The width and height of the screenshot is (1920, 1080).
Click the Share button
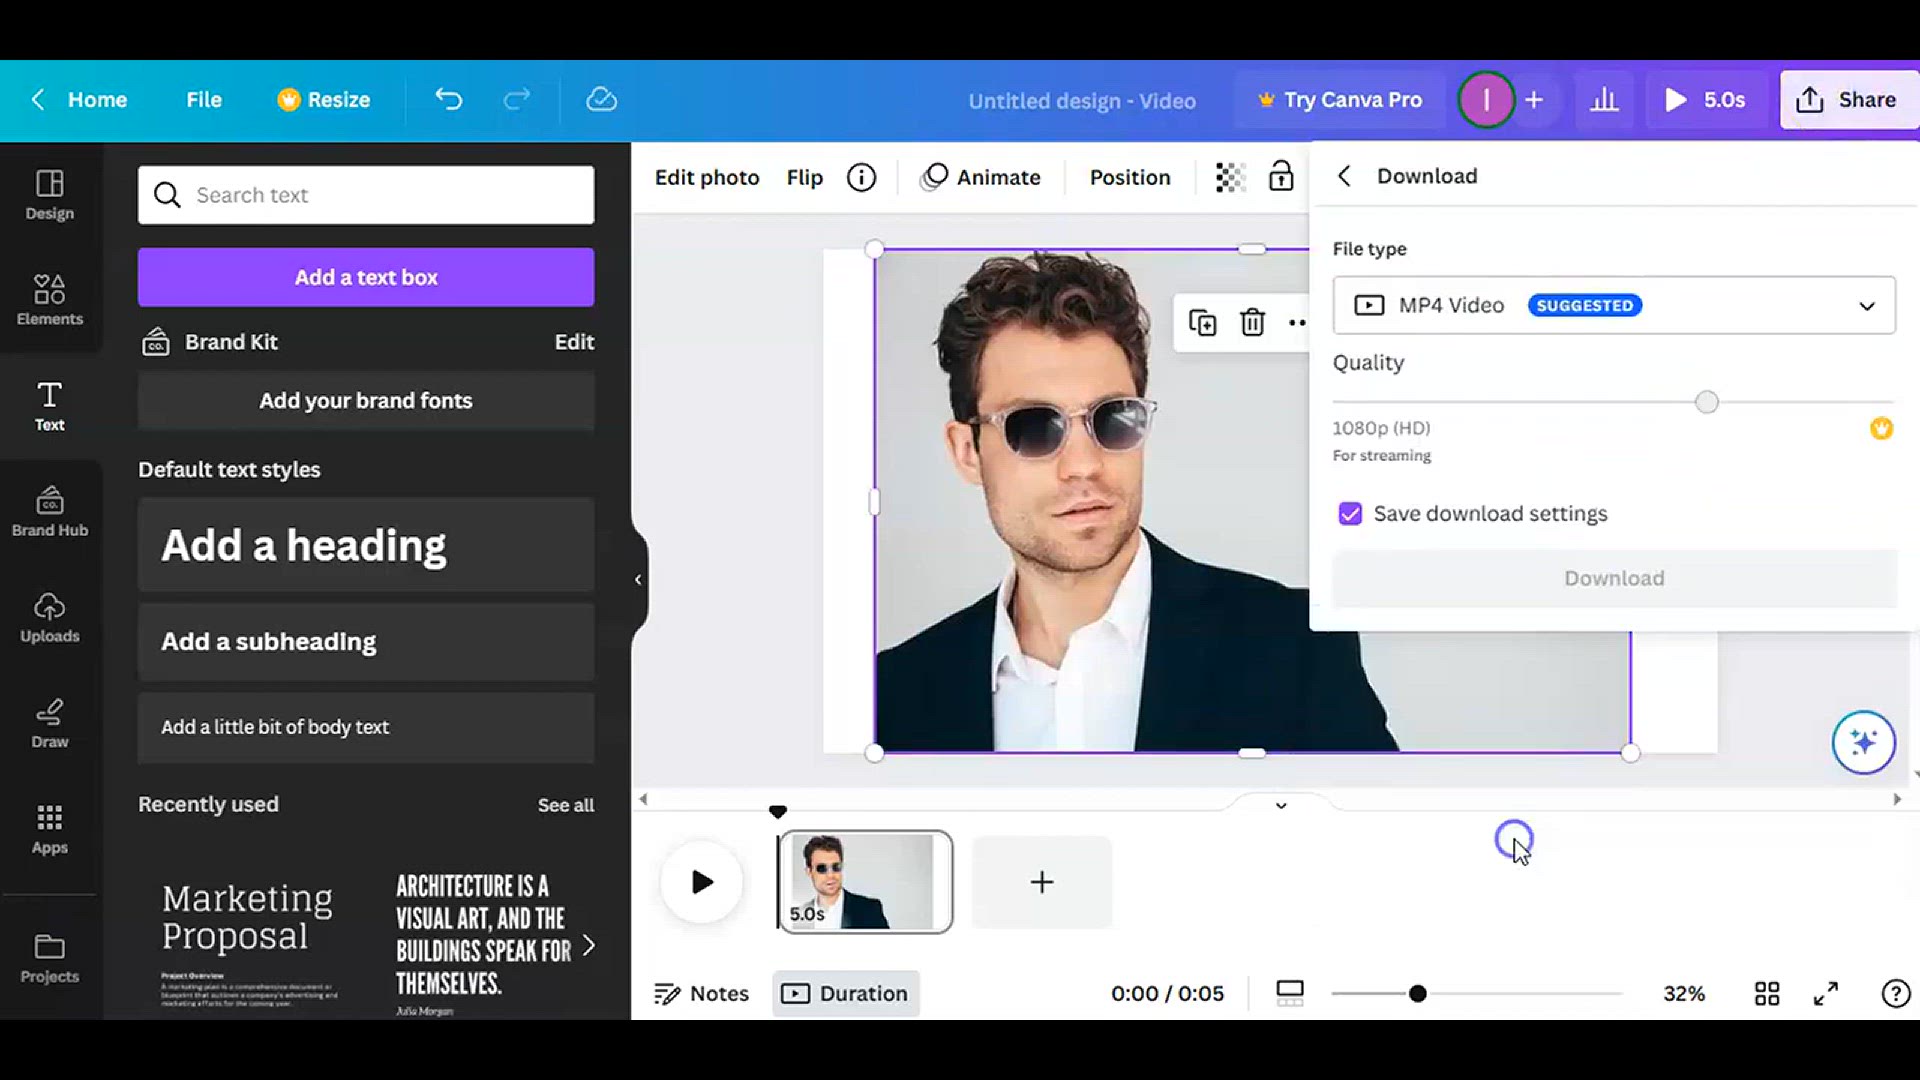tap(1848, 99)
